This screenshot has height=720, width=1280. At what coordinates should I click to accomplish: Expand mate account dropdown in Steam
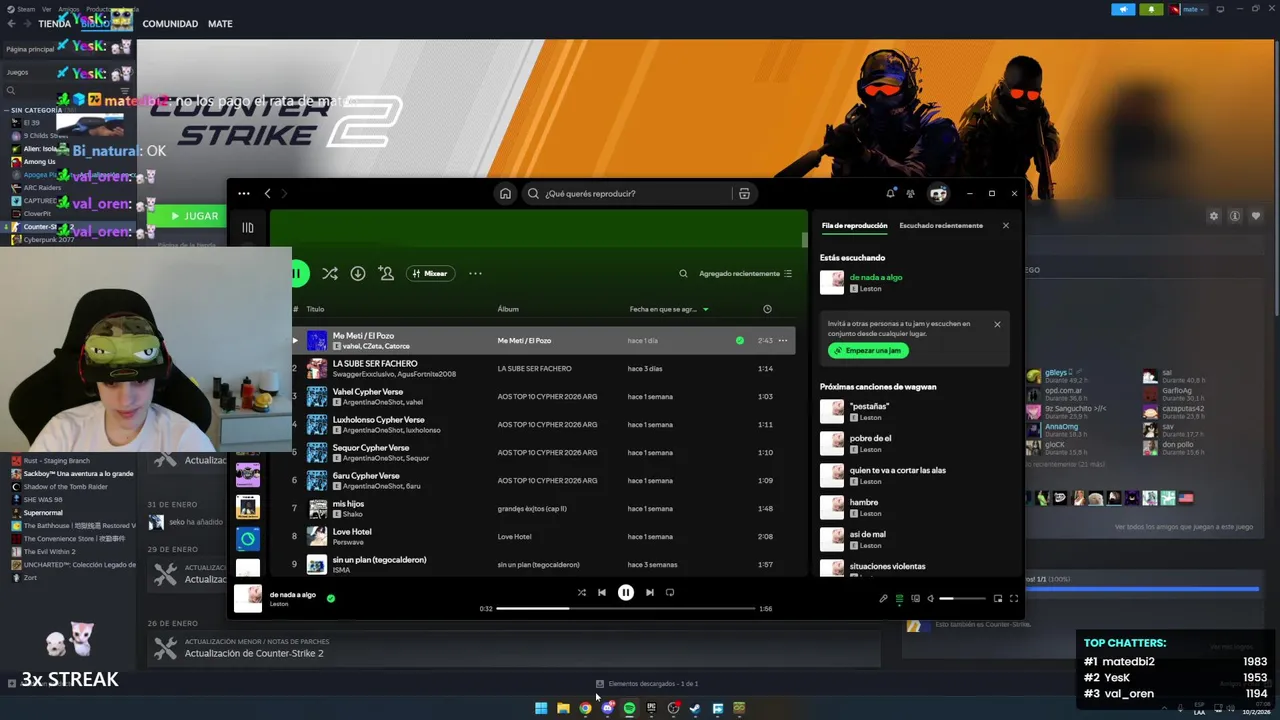[1187, 10]
